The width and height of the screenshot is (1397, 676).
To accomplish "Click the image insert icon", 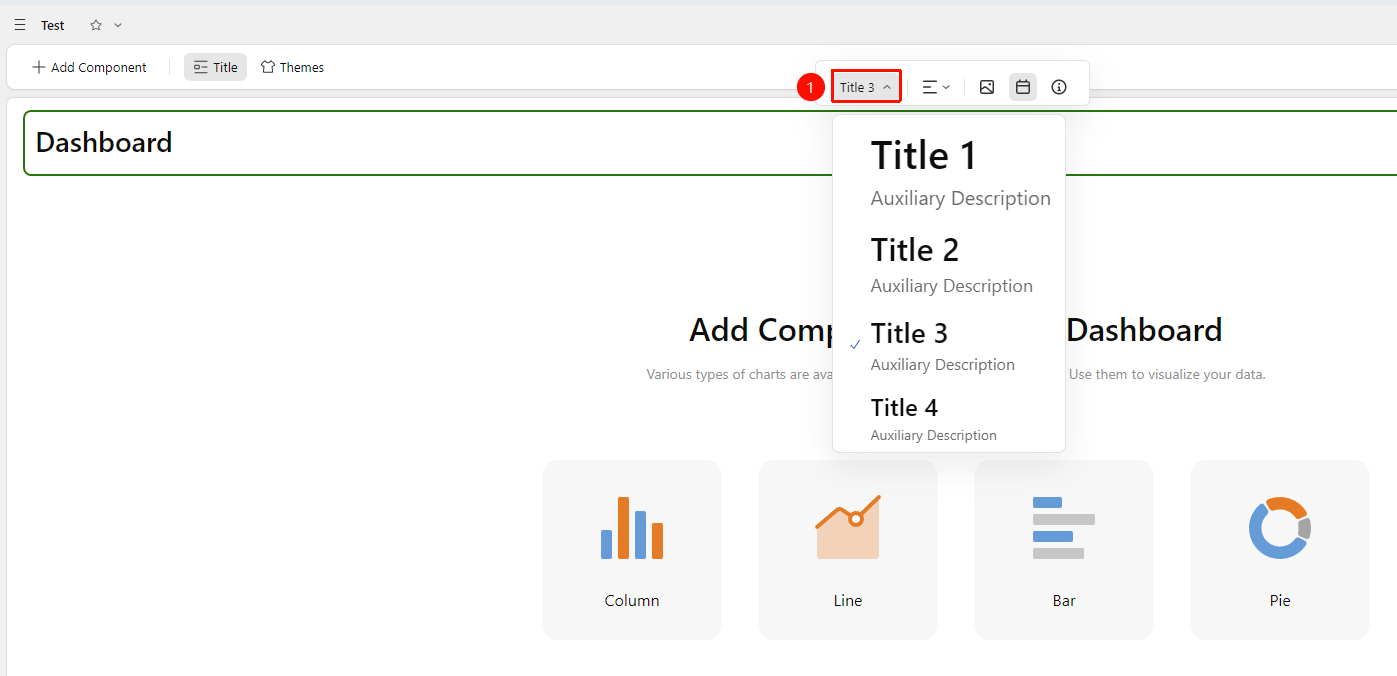I will 987,87.
